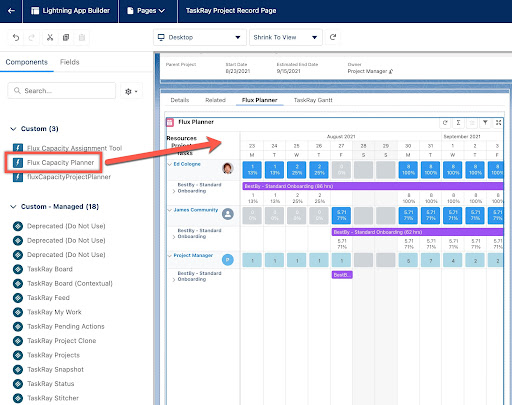The width and height of the screenshot is (512, 405).
Task: Open the Details tab on the record page
Action: coord(180,100)
